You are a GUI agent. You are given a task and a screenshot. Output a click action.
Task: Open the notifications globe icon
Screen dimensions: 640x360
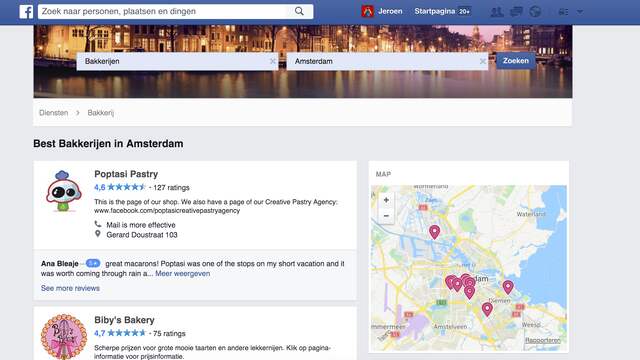[x=535, y=12]
